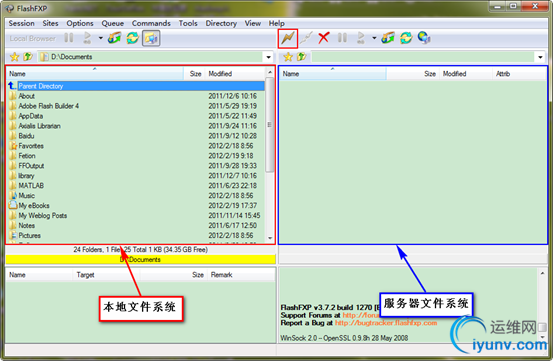Sort remote list by Name column
This screenshot has height=361, width=553.
point(333,74)
